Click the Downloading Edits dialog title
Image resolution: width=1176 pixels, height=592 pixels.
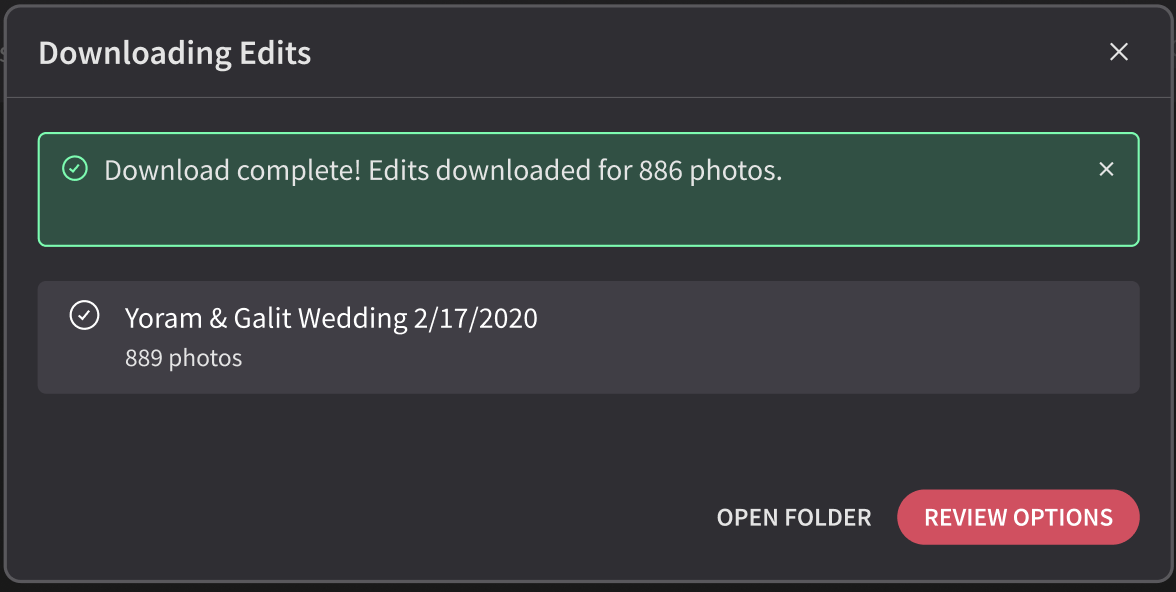click(175, 53)
